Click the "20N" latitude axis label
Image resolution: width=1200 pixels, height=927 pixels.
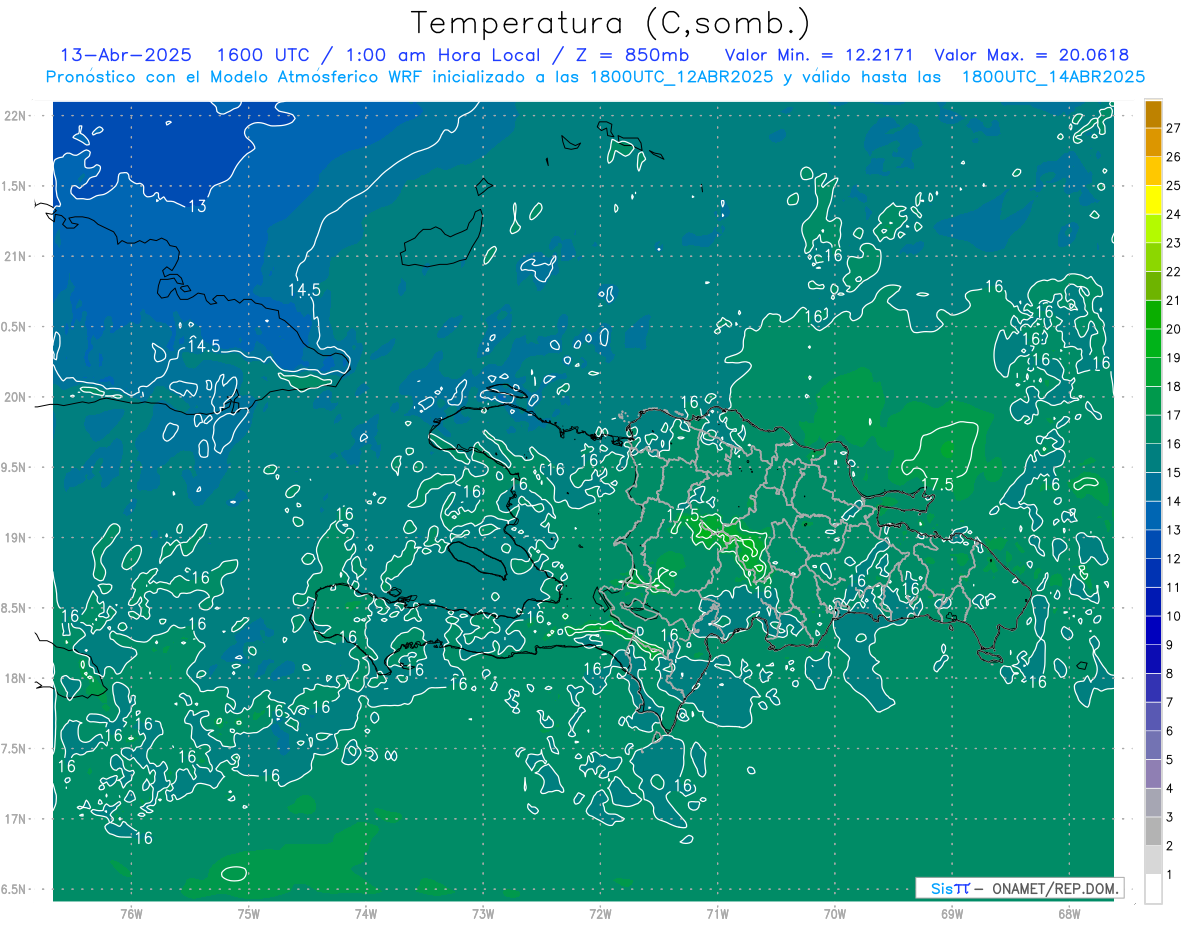[15, 397]
